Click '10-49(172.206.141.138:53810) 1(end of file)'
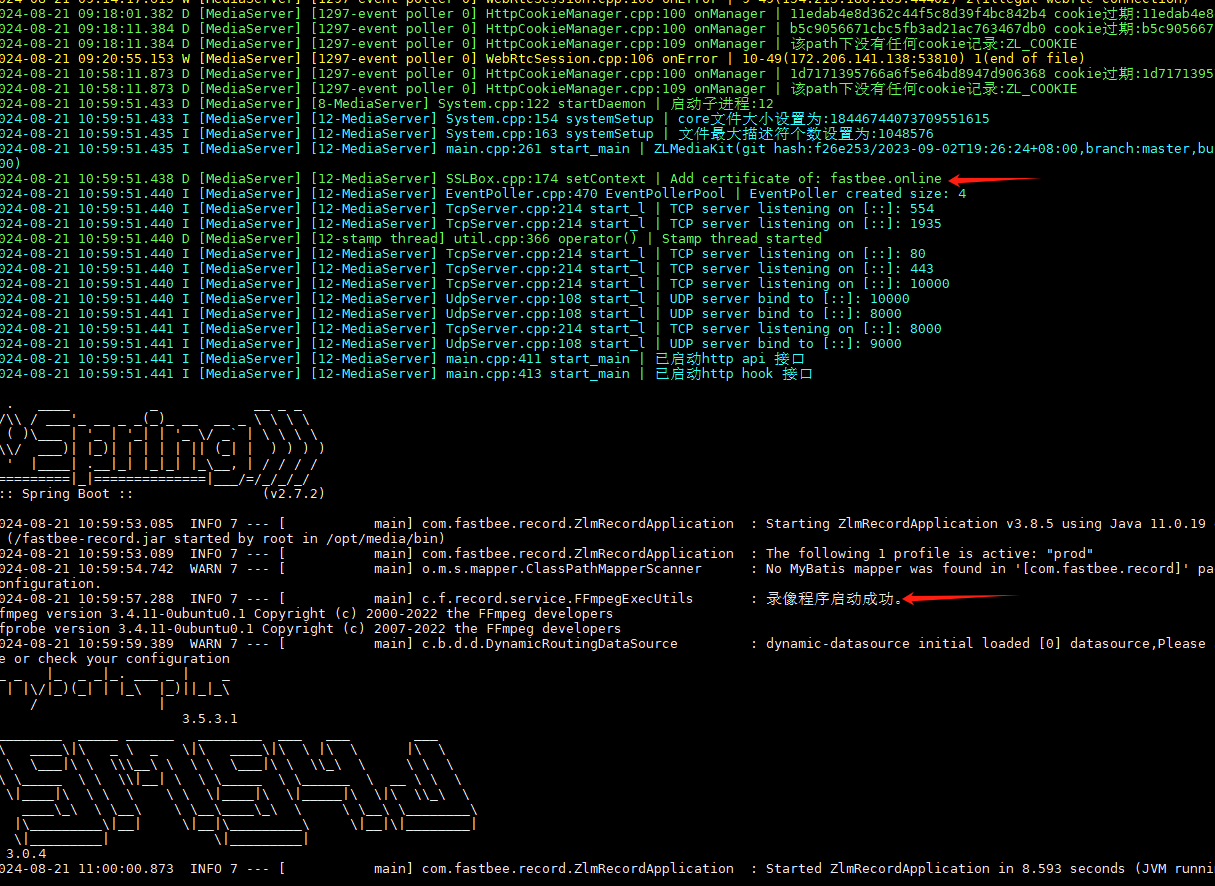The image size is (1215, 886). pos(913,59)
